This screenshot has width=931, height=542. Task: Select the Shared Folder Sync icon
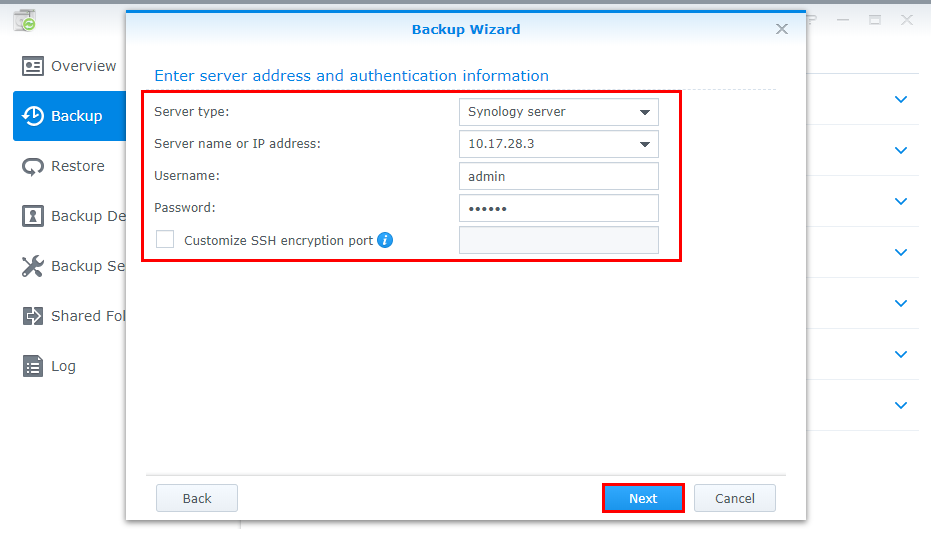coord(33,316)
